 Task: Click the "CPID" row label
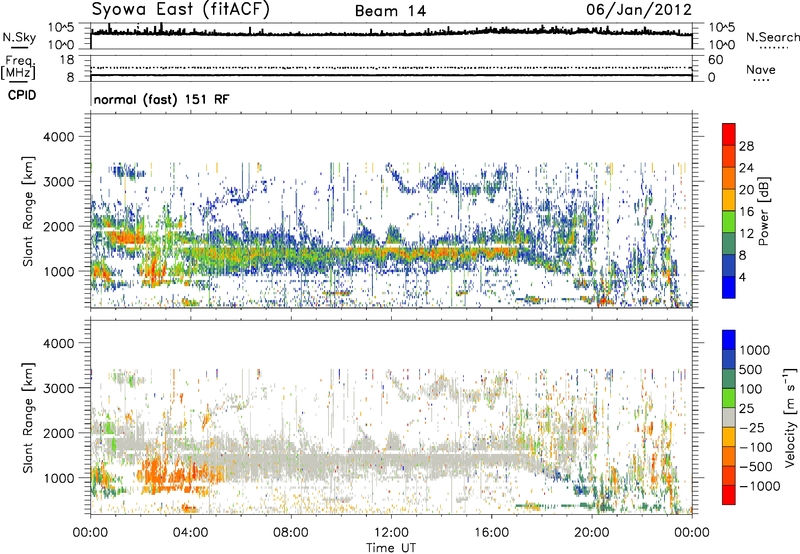pos(22,95)
